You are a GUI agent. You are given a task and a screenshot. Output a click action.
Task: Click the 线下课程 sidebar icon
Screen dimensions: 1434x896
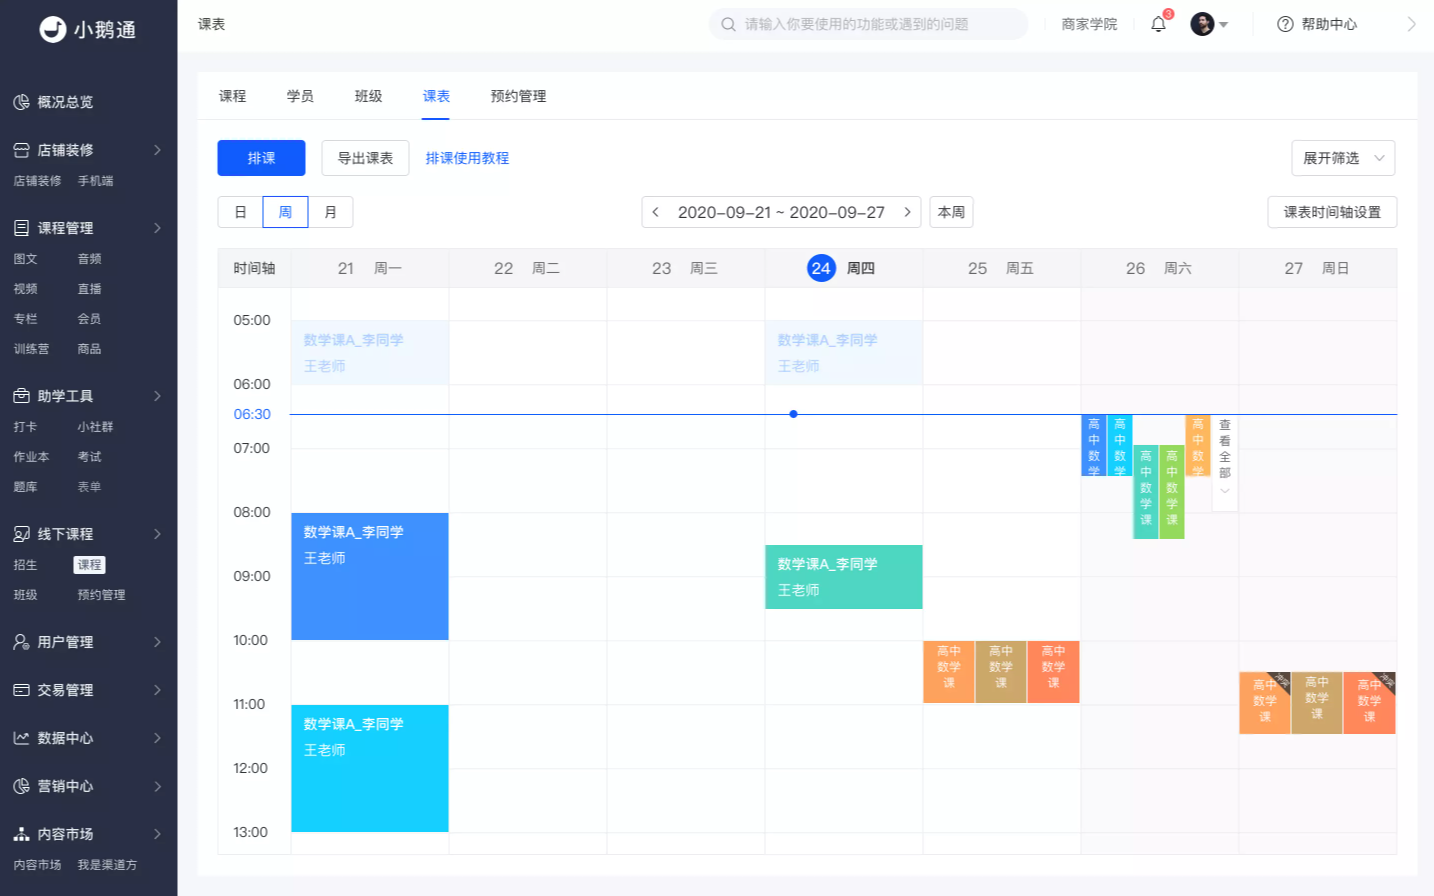click(x=21, y=534)
